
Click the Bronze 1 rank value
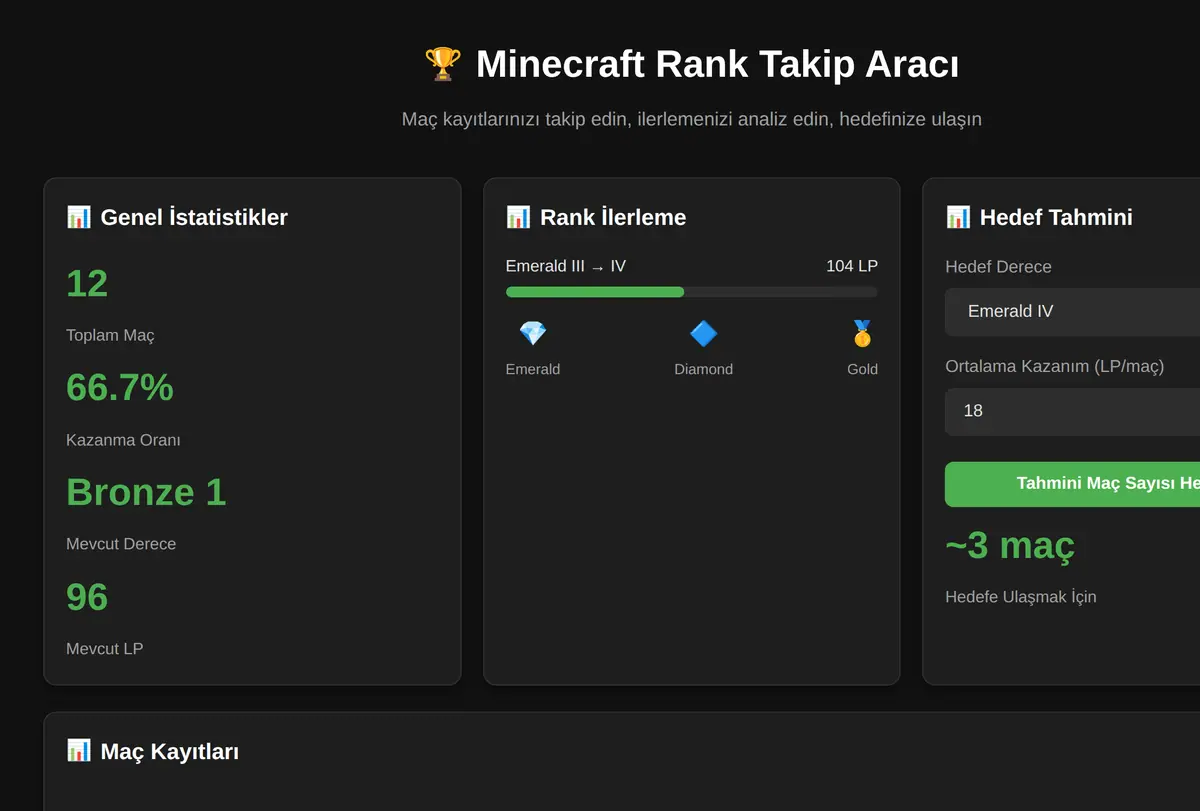pos(146,492)
